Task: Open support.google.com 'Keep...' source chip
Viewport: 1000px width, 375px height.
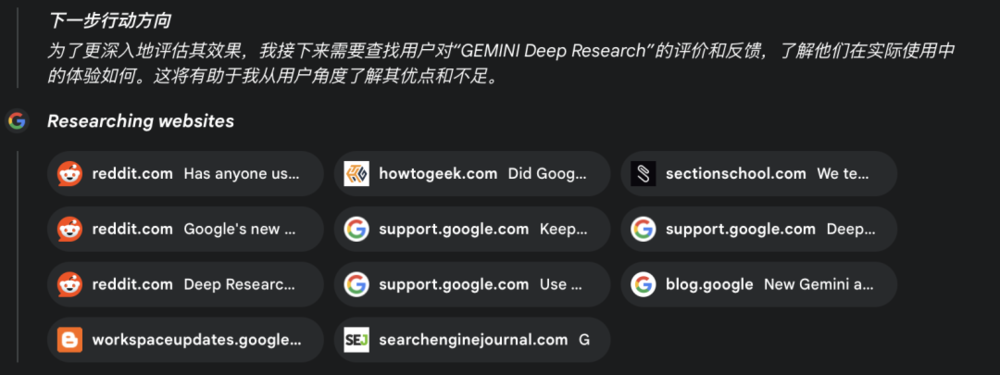Action: [472, 229]
